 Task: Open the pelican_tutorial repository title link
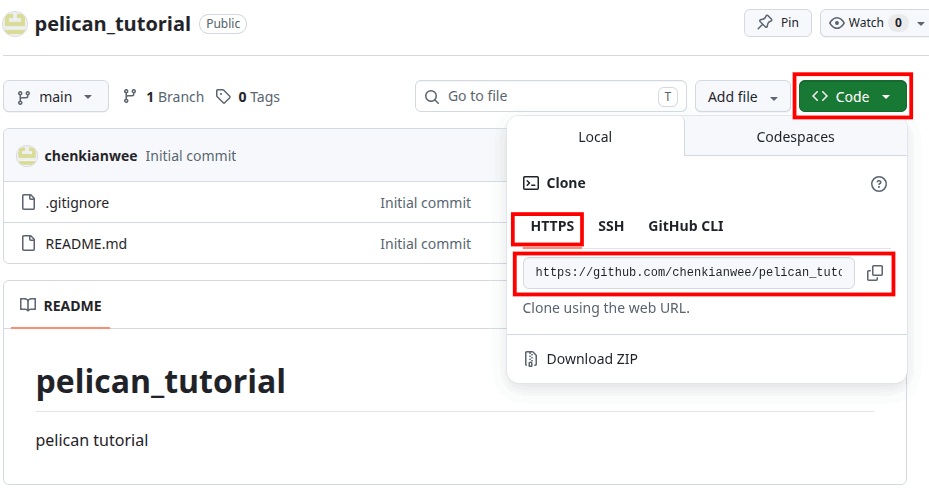113,24
